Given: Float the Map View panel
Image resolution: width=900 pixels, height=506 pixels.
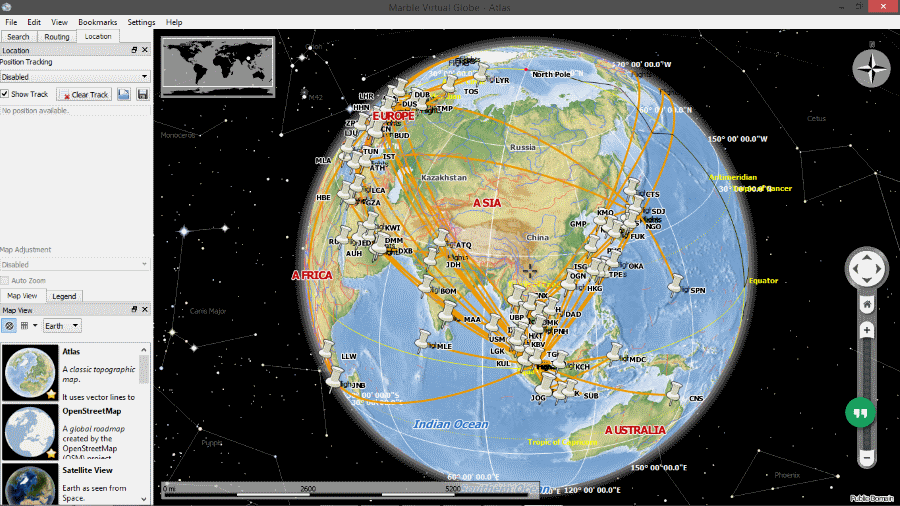Looking at the screenshot, I should point(134,309).
